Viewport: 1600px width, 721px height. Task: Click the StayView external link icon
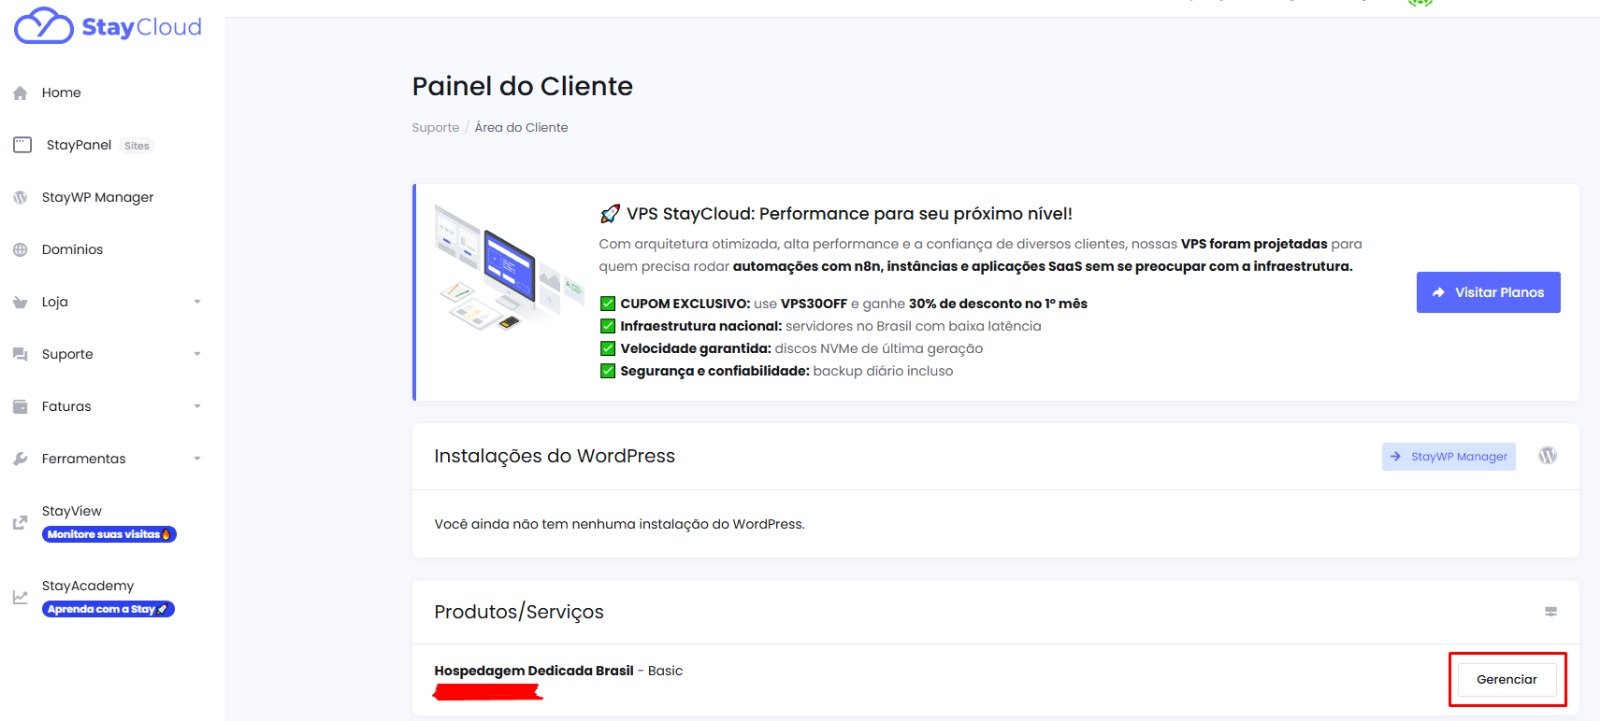tap(20, 522)
